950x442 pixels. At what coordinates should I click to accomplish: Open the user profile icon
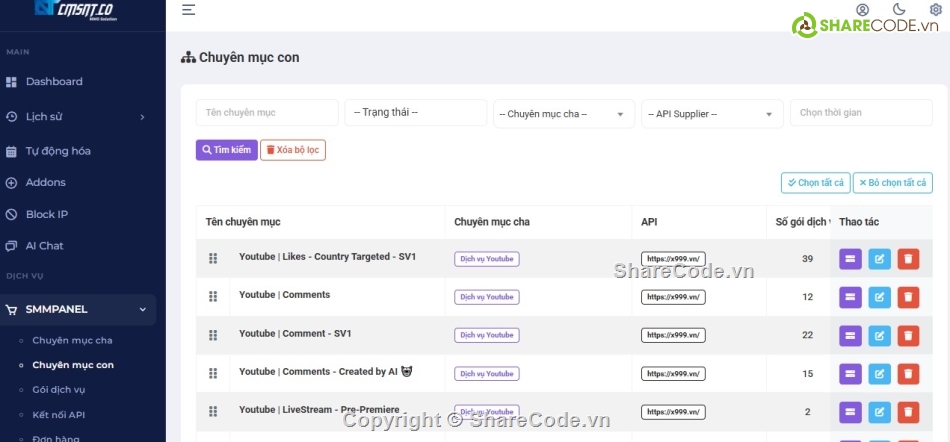click(862, 10)
